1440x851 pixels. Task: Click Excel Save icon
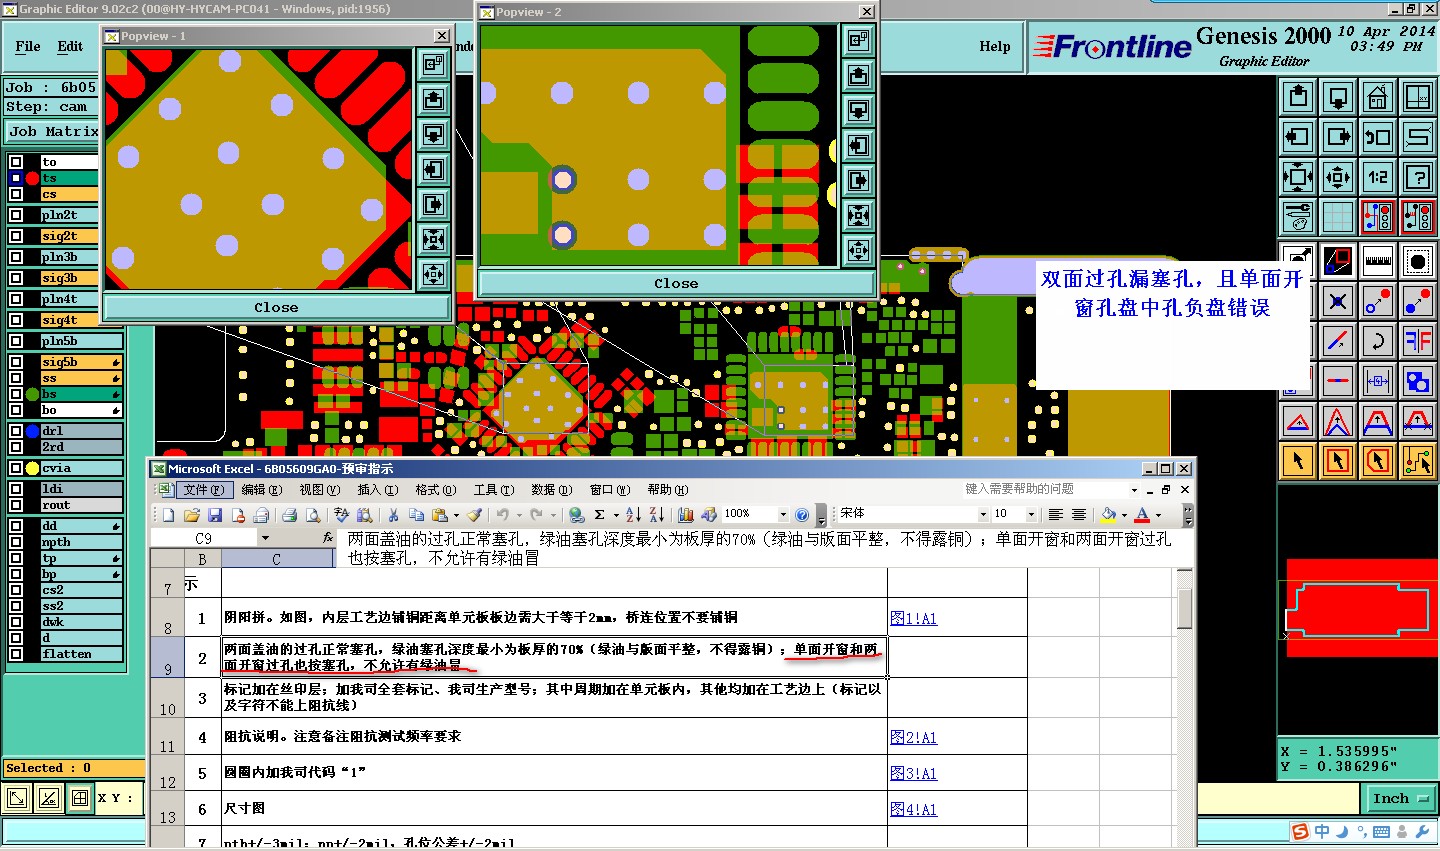215,515
